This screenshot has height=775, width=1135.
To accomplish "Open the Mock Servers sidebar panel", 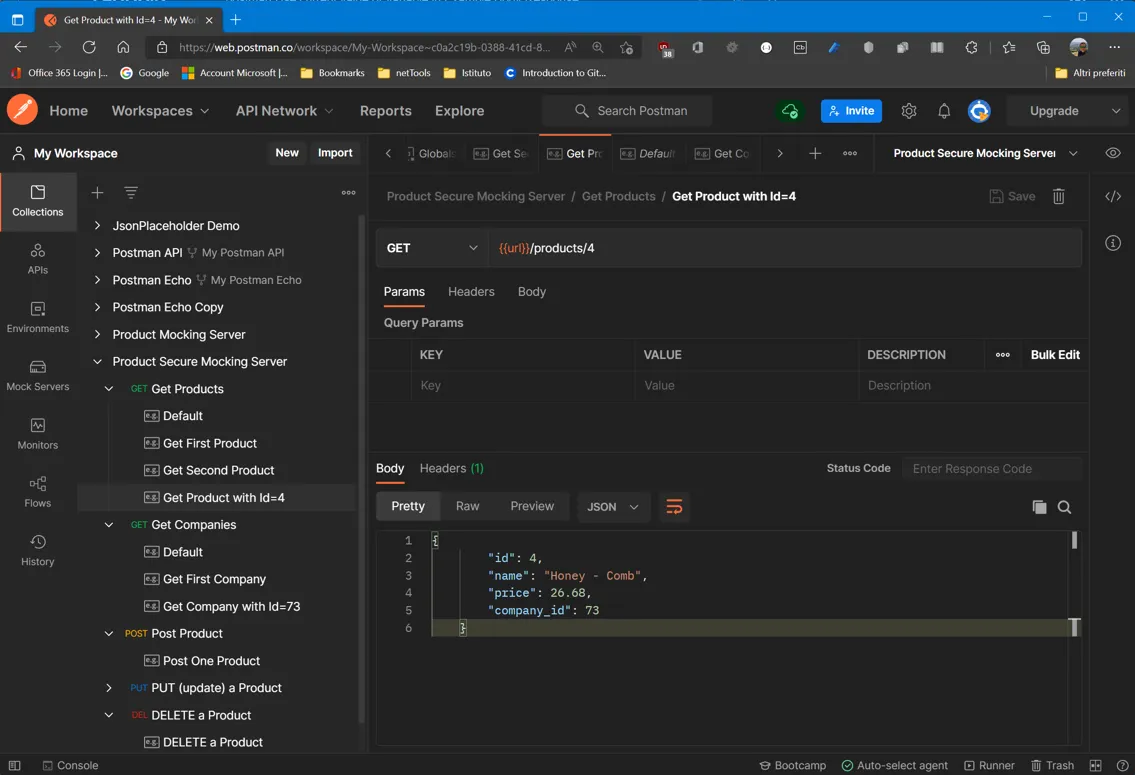I will click(38, 376).
